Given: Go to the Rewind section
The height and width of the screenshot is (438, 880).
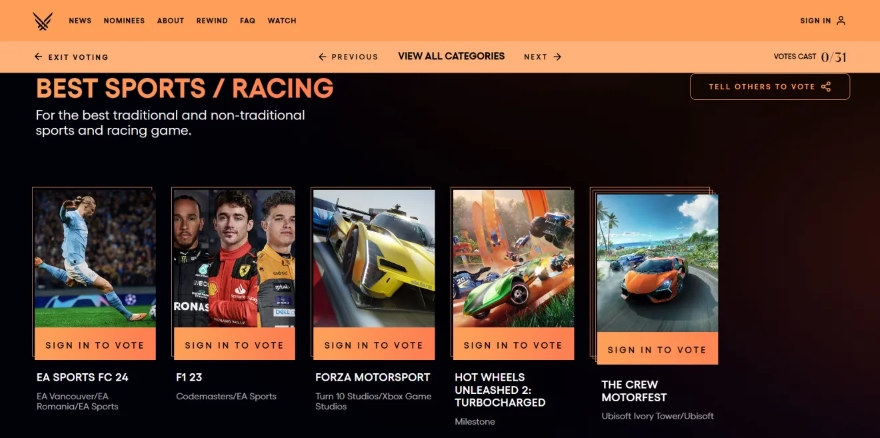Looking at the screenshot, I should [212, 21].
